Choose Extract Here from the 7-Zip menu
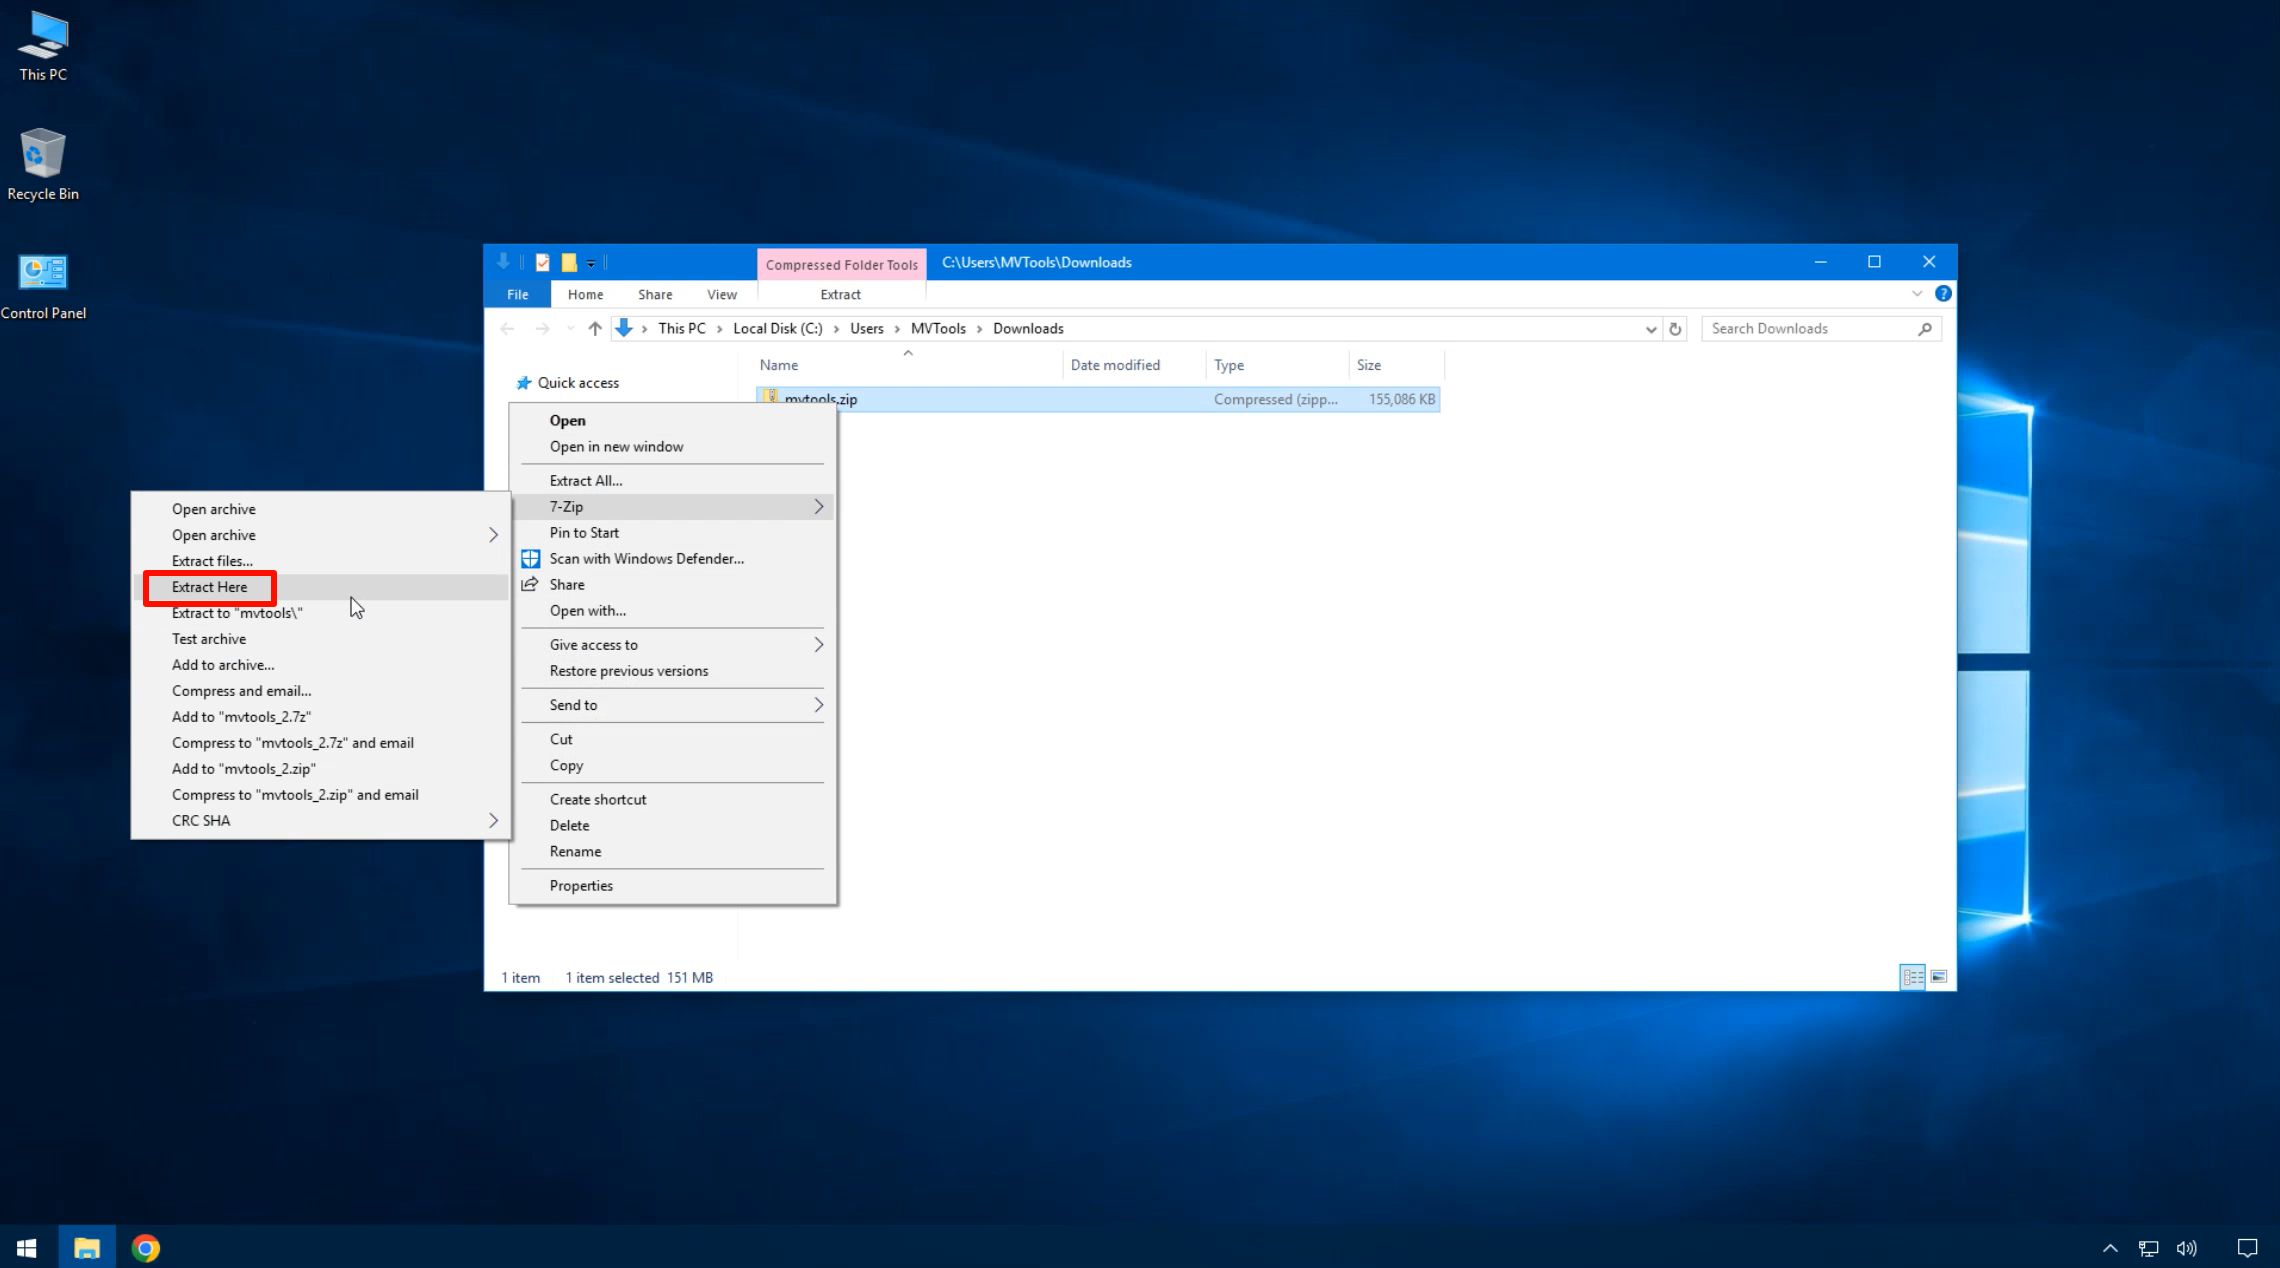Image resolution: width=2280 pixels, height=1268 pixels. [209, 587]
